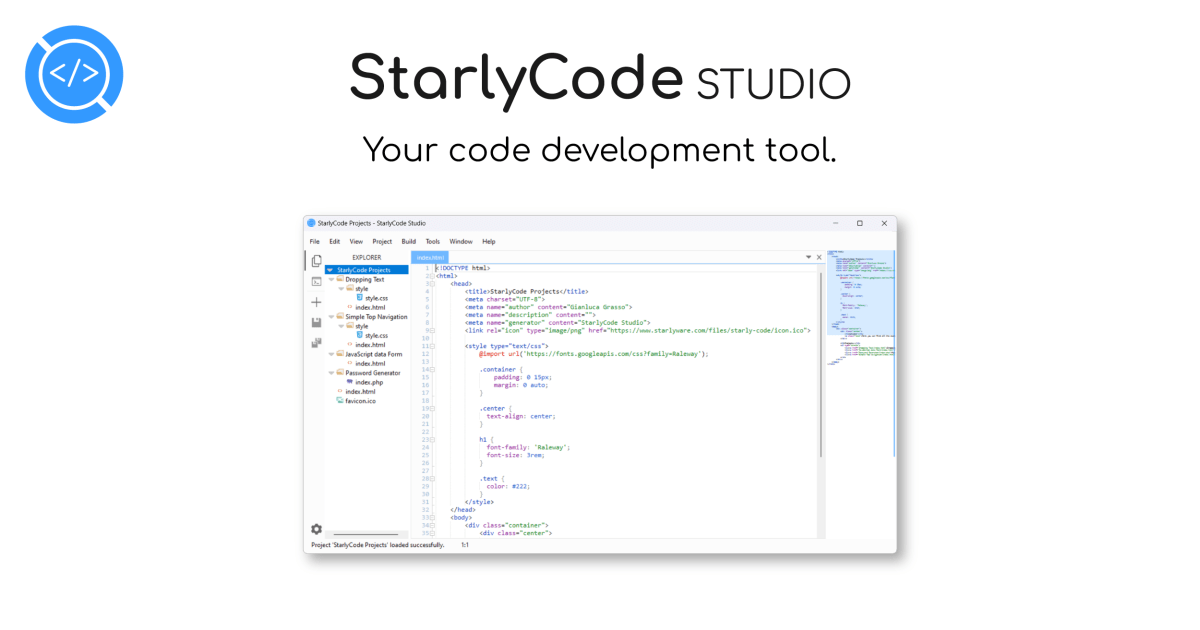This screenshot has width=1200, height=630.
Task: Fold the .container rule at line 14
Action: 432,369
